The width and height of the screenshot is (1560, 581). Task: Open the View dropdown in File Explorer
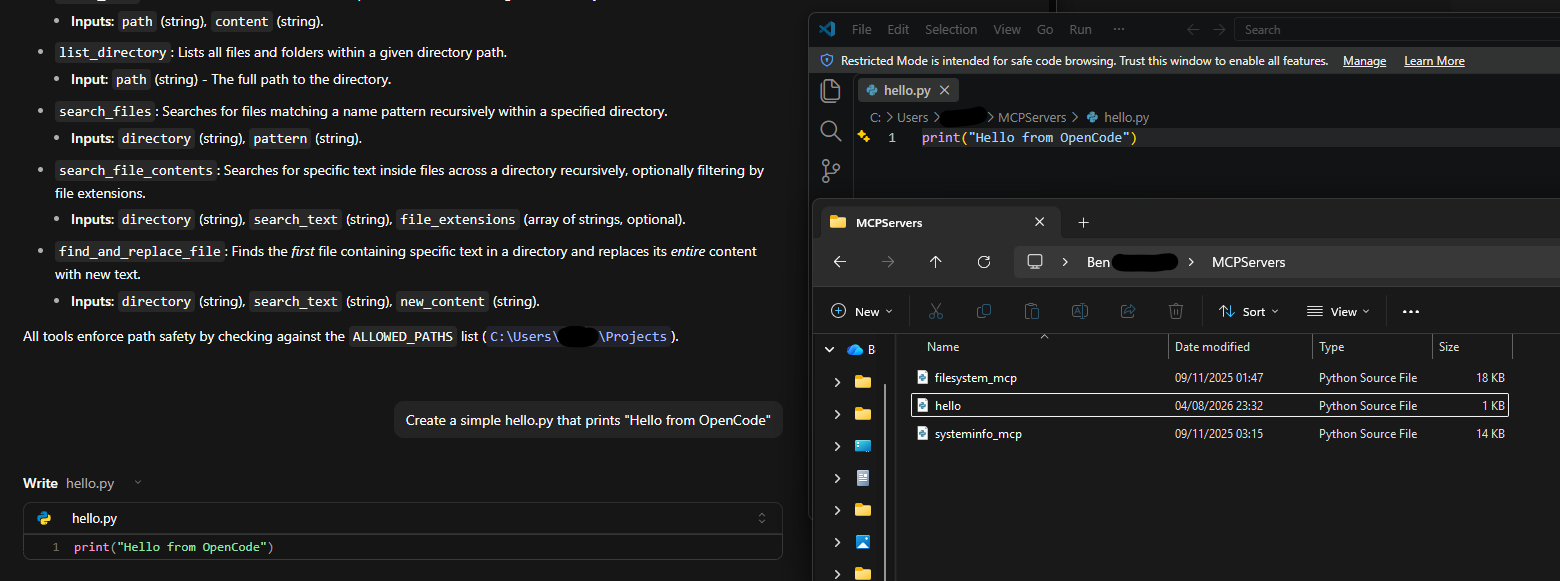(x=1338, y=311)
